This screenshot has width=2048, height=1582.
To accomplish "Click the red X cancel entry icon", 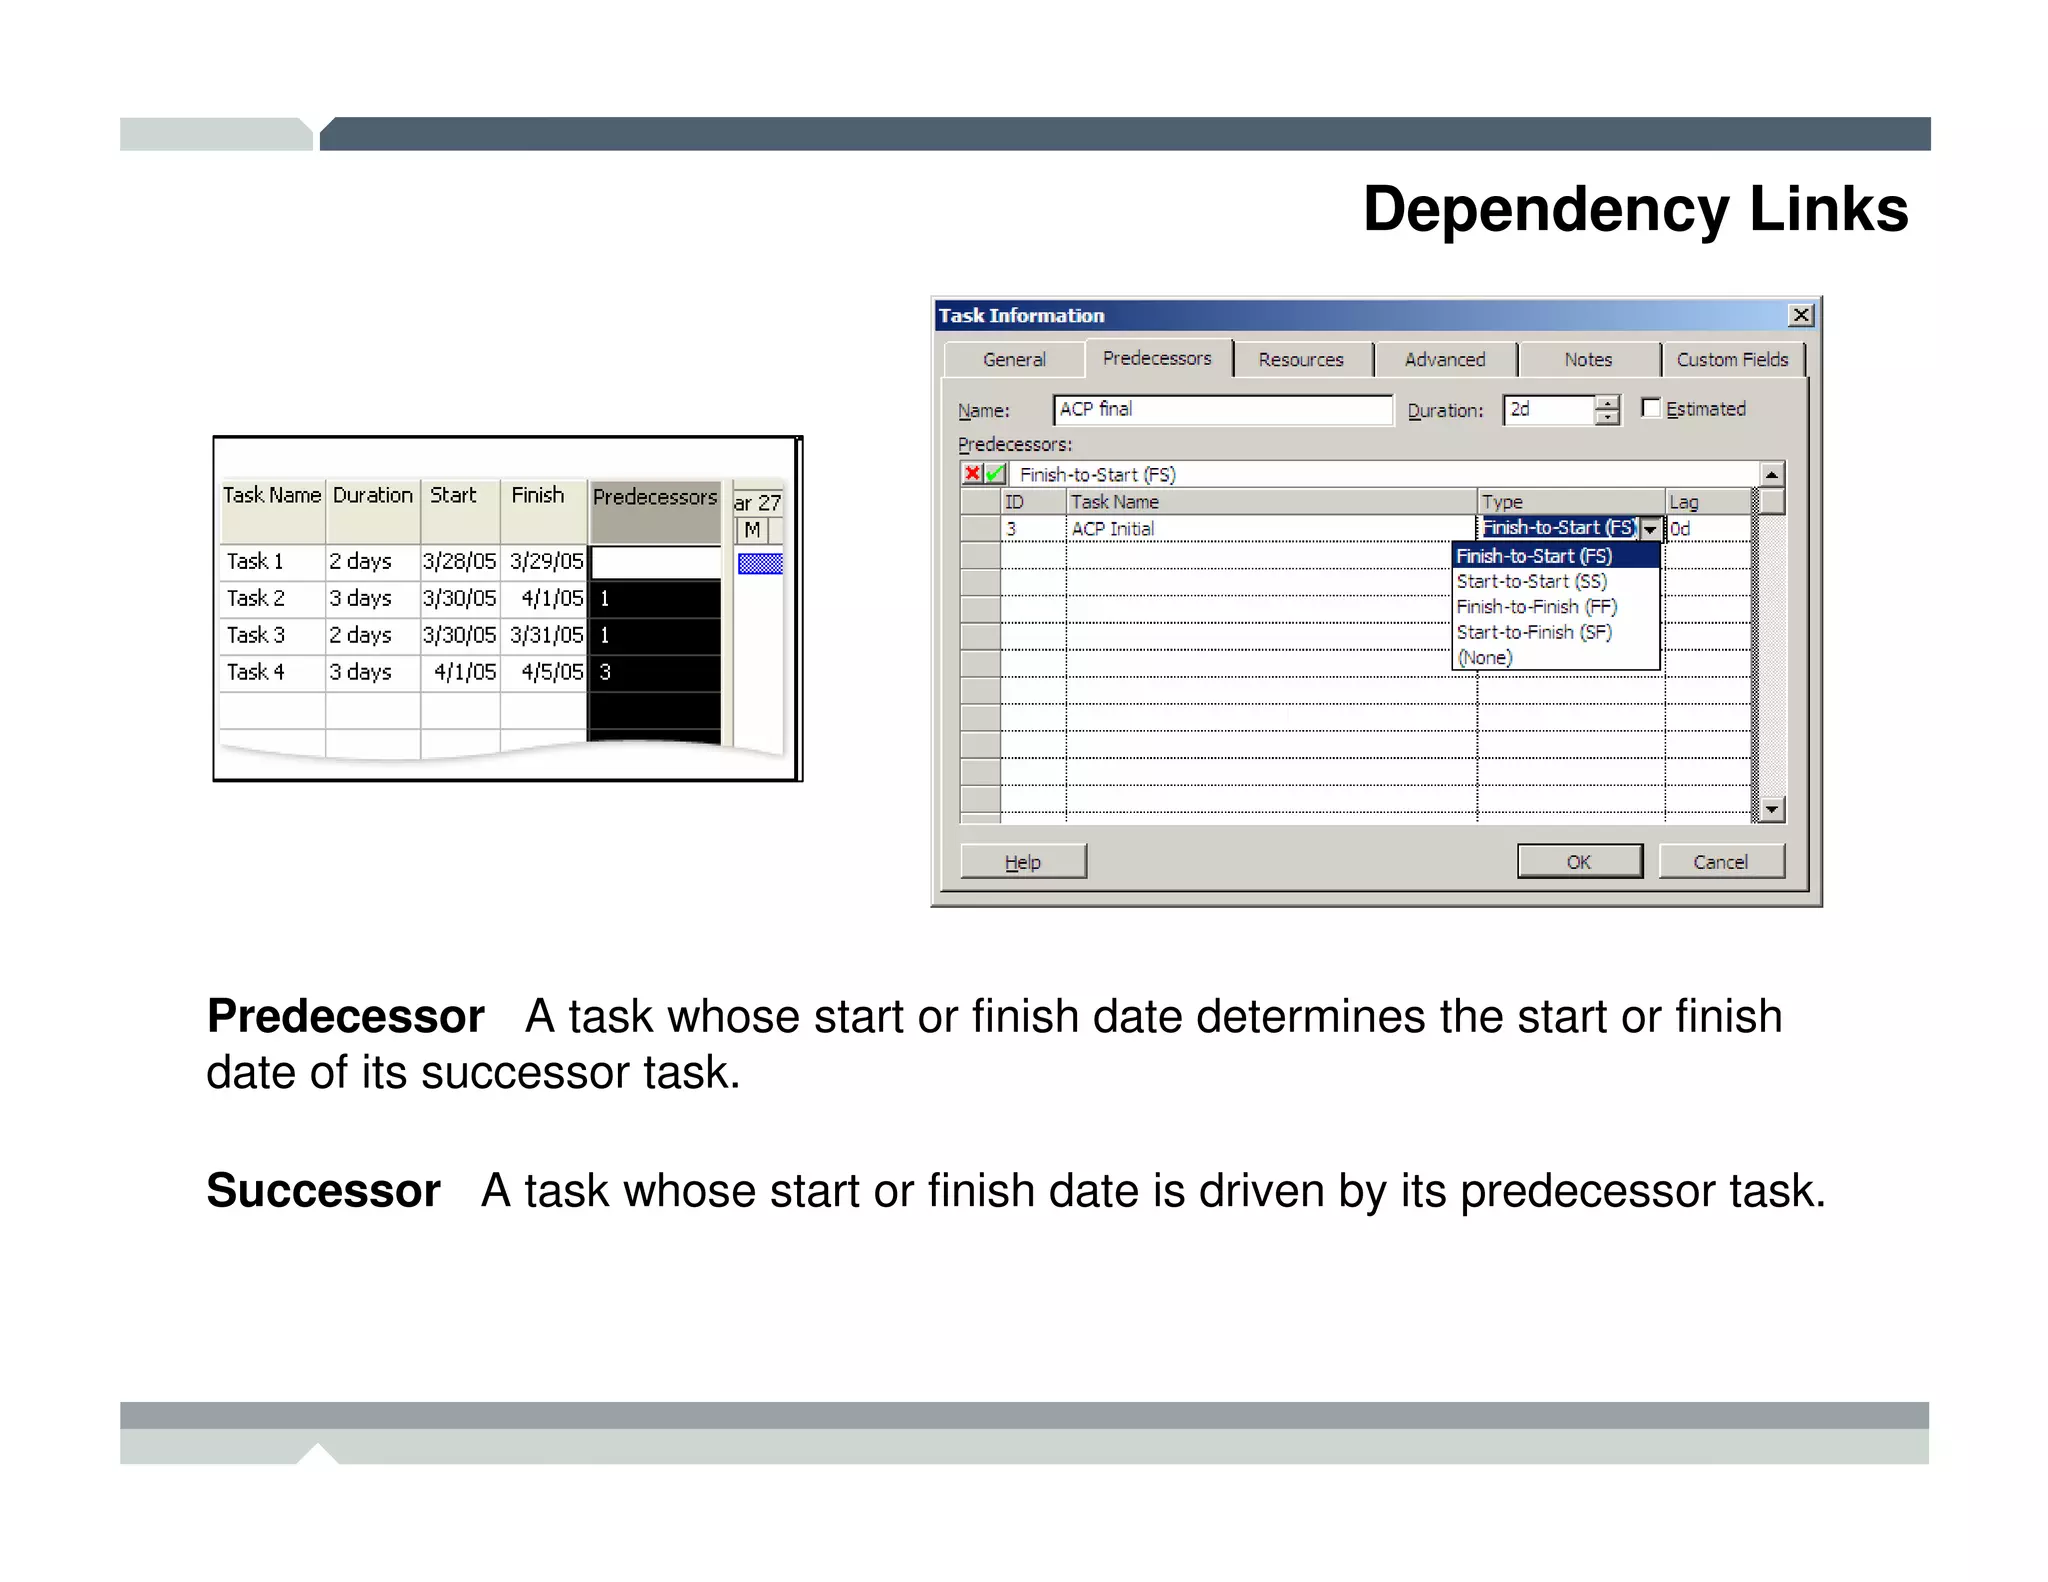I will pyautogui.click(x=972, y=474).
